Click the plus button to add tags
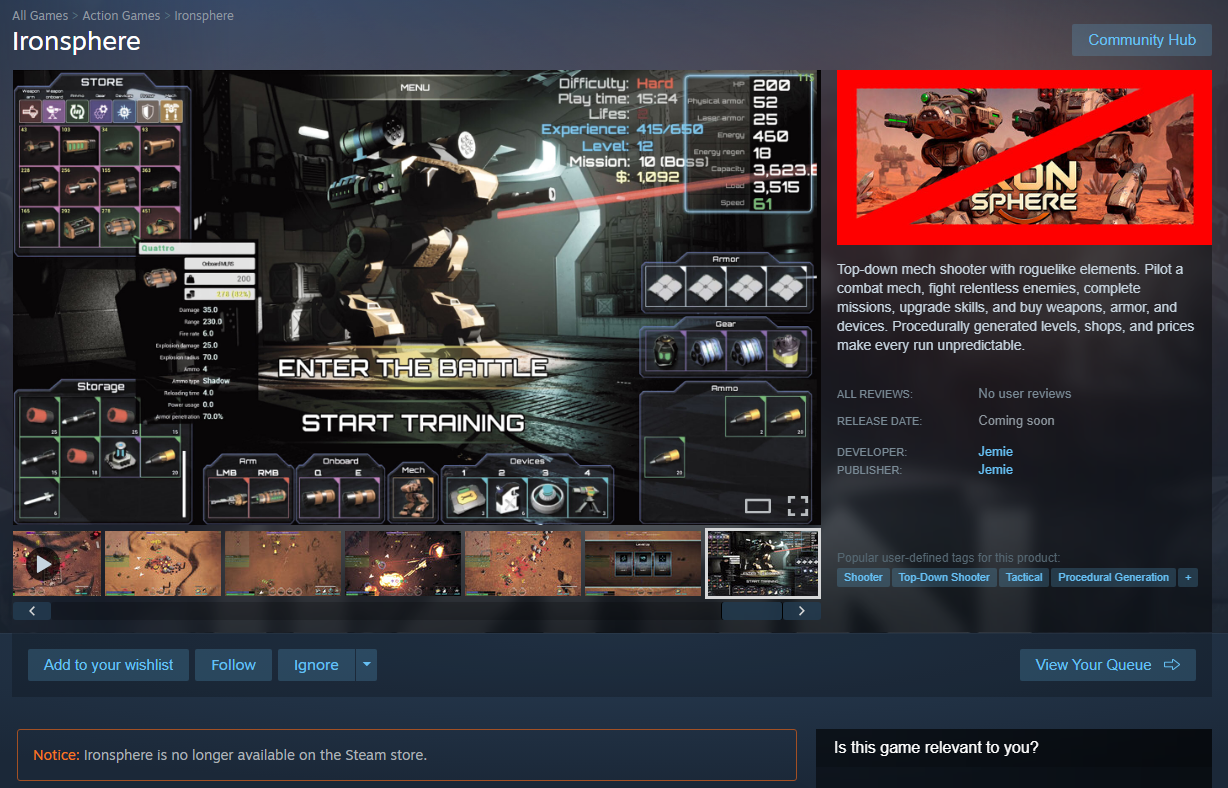Viewport: 1228px width, 788px height. point(1188,577)
